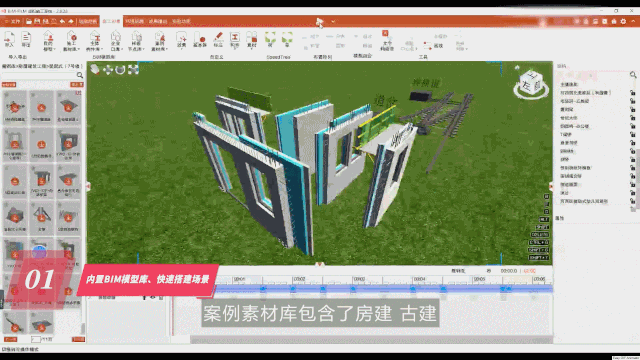Click the 00:03 mark on the timeline ruler
The height and width of the screenshot is (360, 640).
pos(359,279)
